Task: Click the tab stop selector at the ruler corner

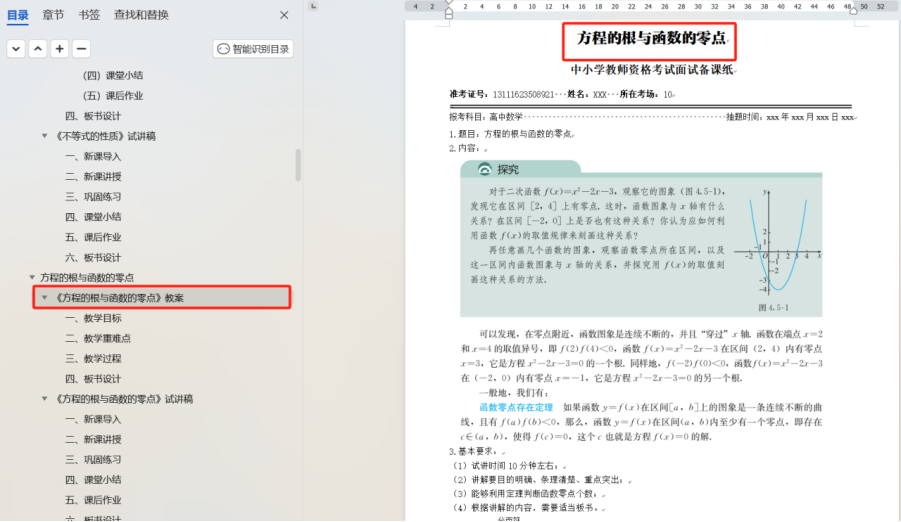Action: tap(313, 6)
